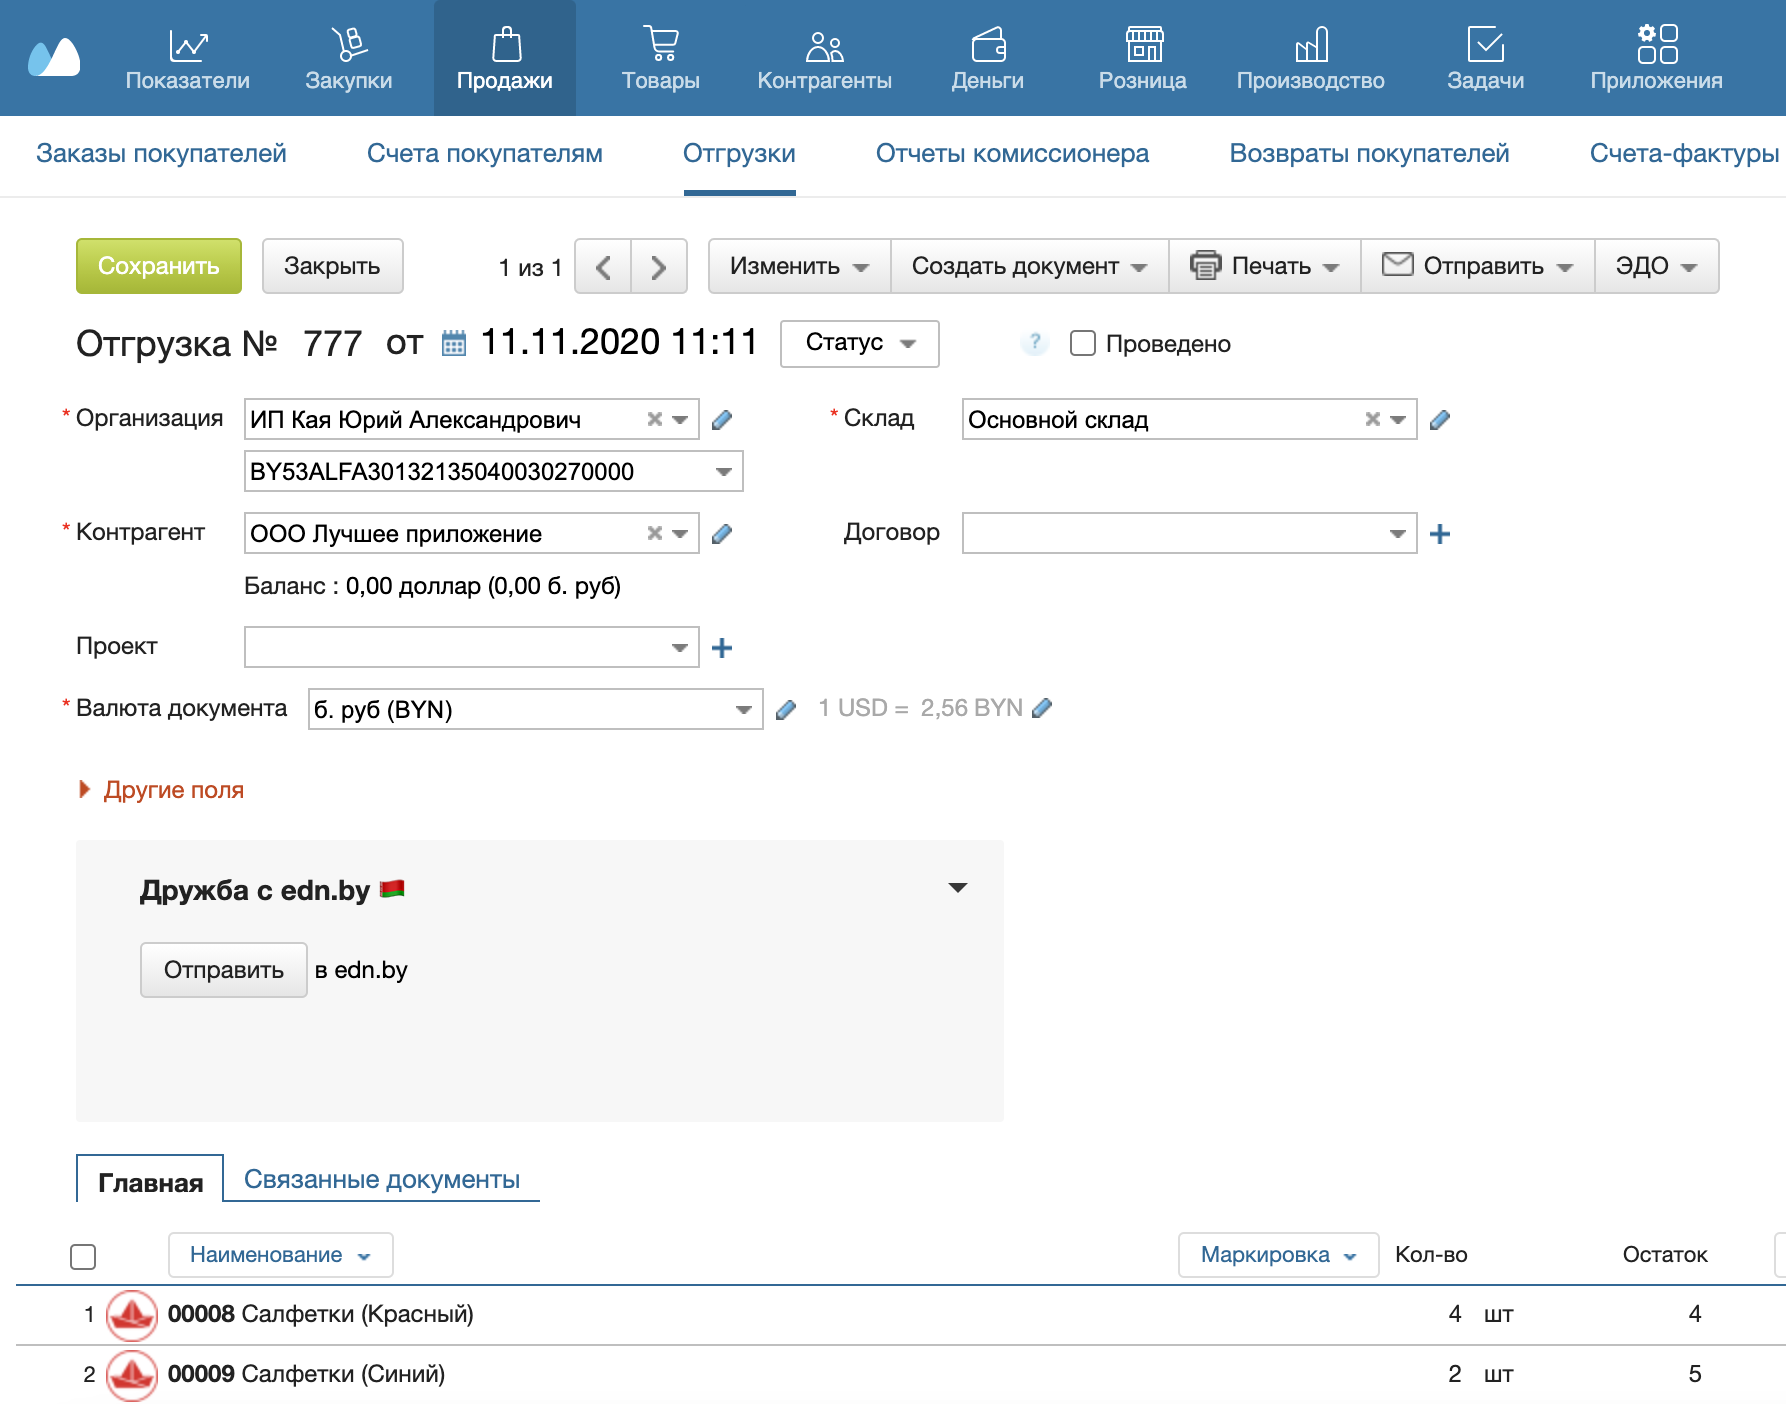Open the Закупки section icon
Viewport: 1786px width, 1404px height.
point(349,45)
